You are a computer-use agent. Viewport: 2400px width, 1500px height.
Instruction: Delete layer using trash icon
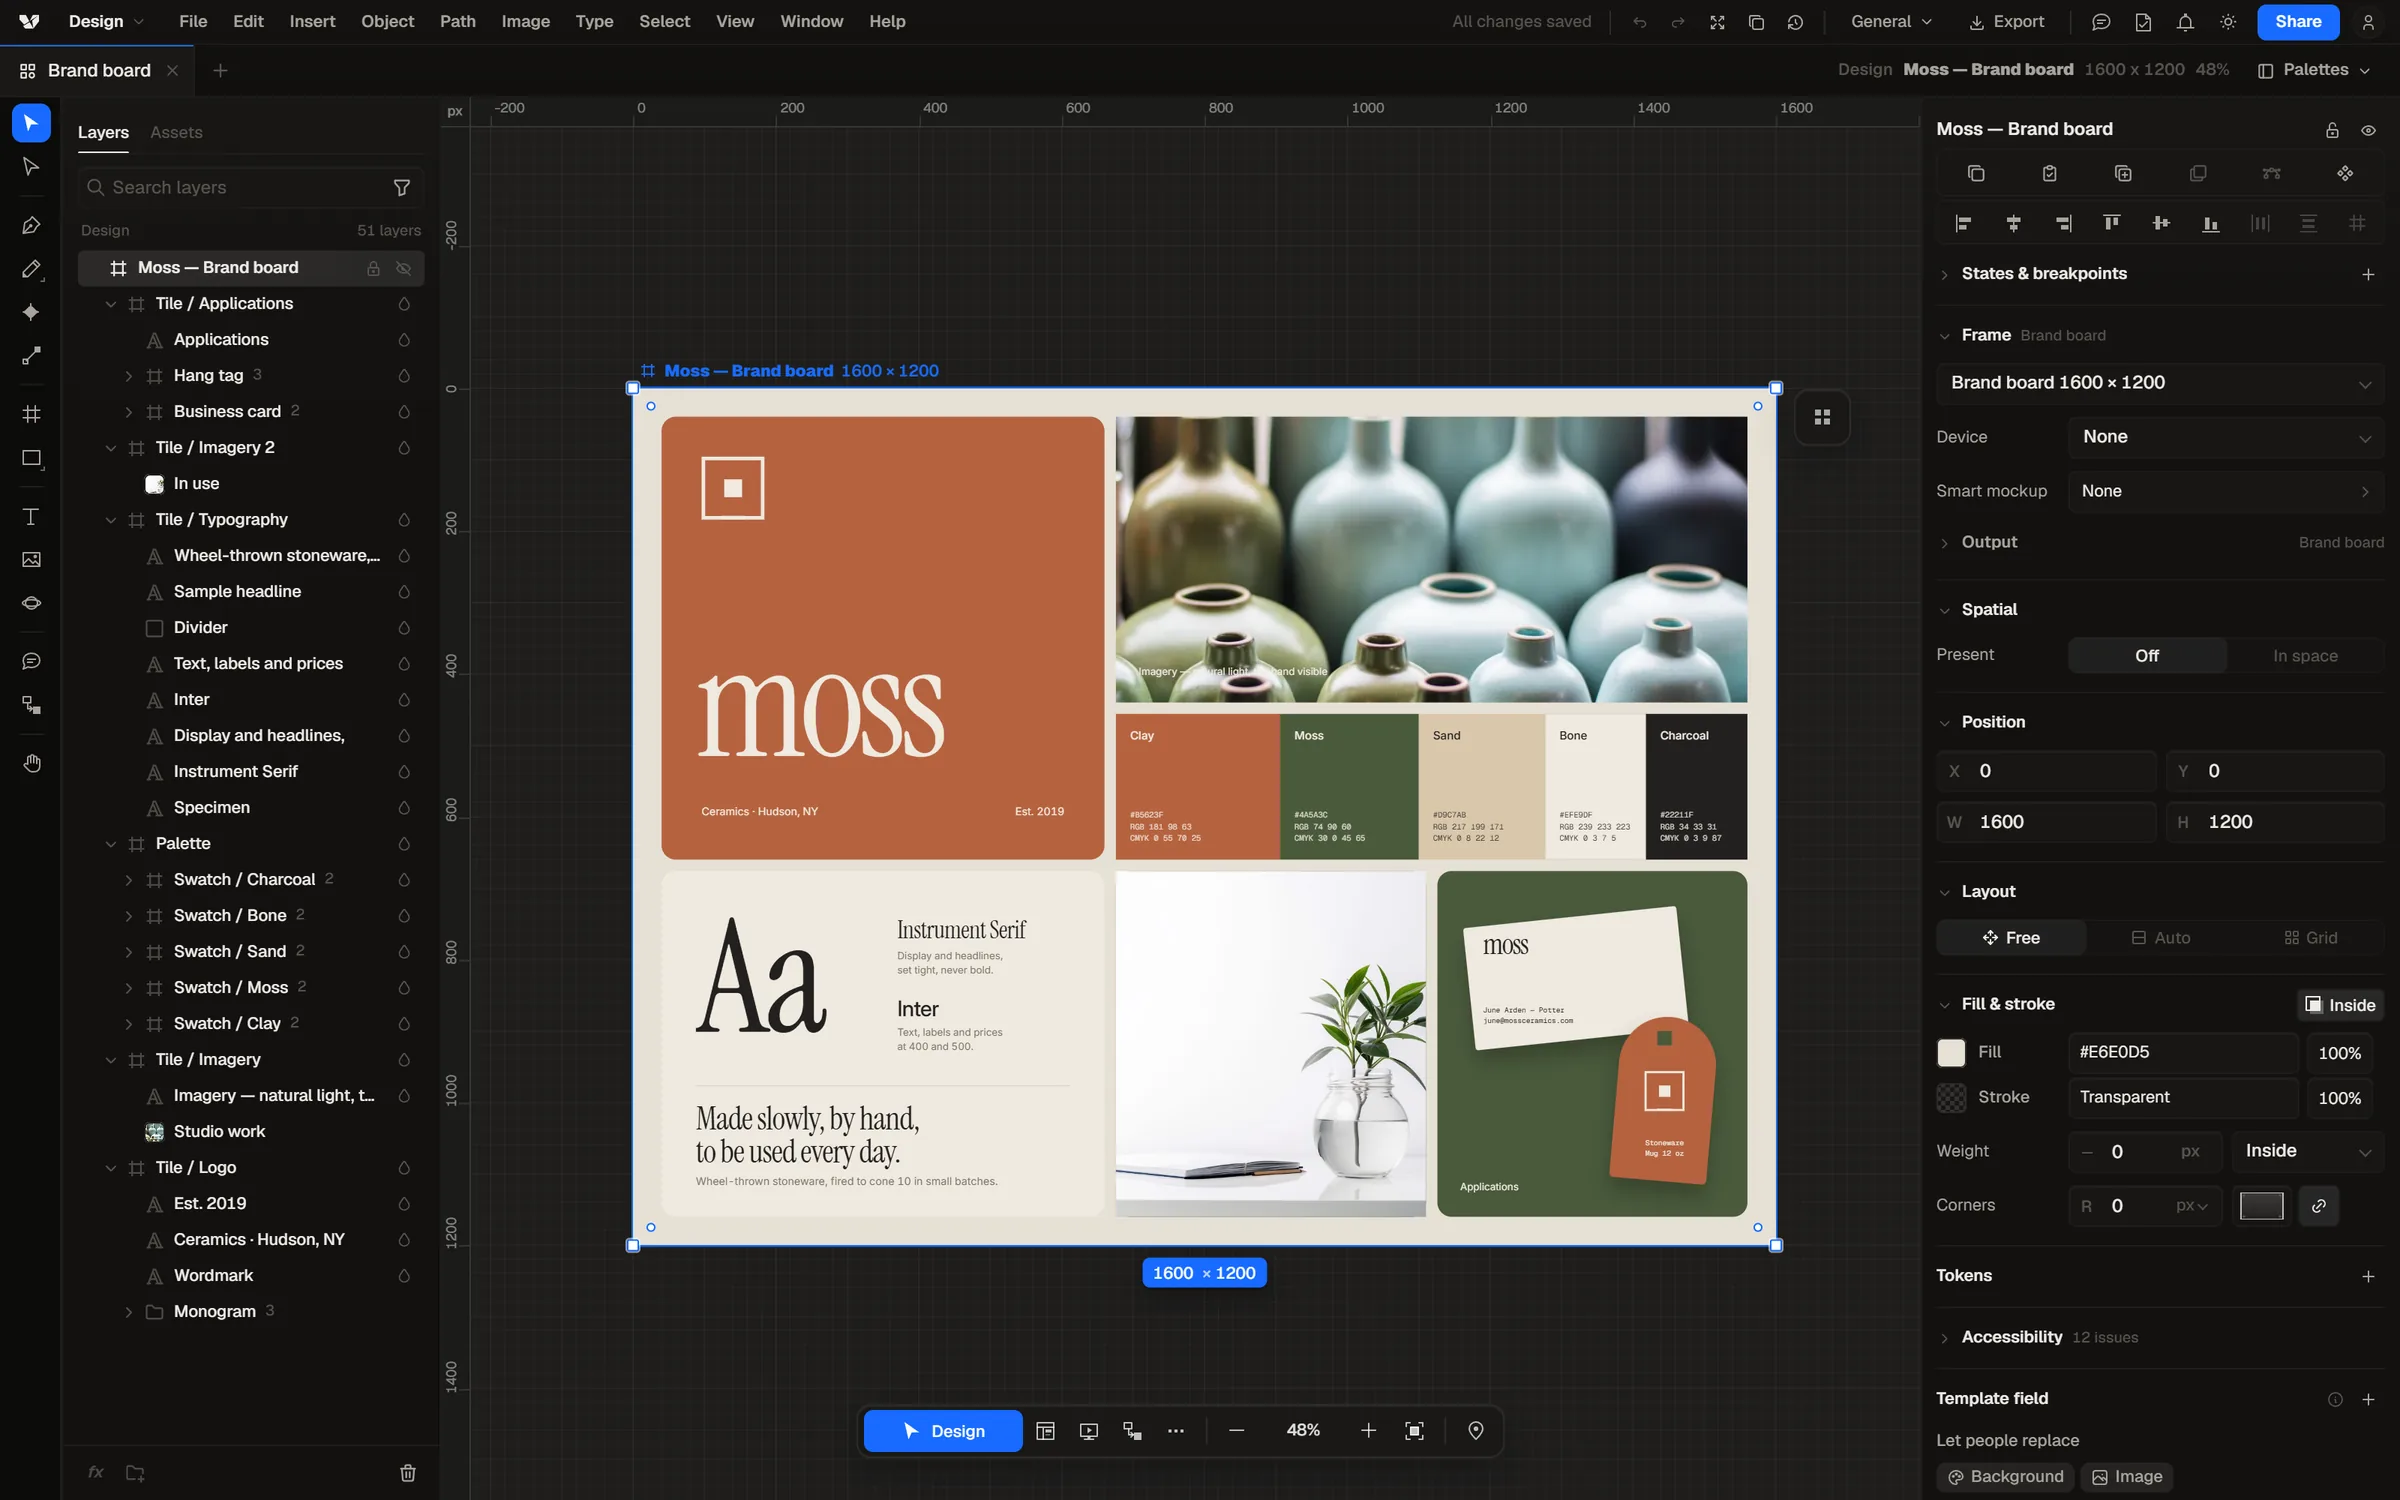coord(407,1472)
